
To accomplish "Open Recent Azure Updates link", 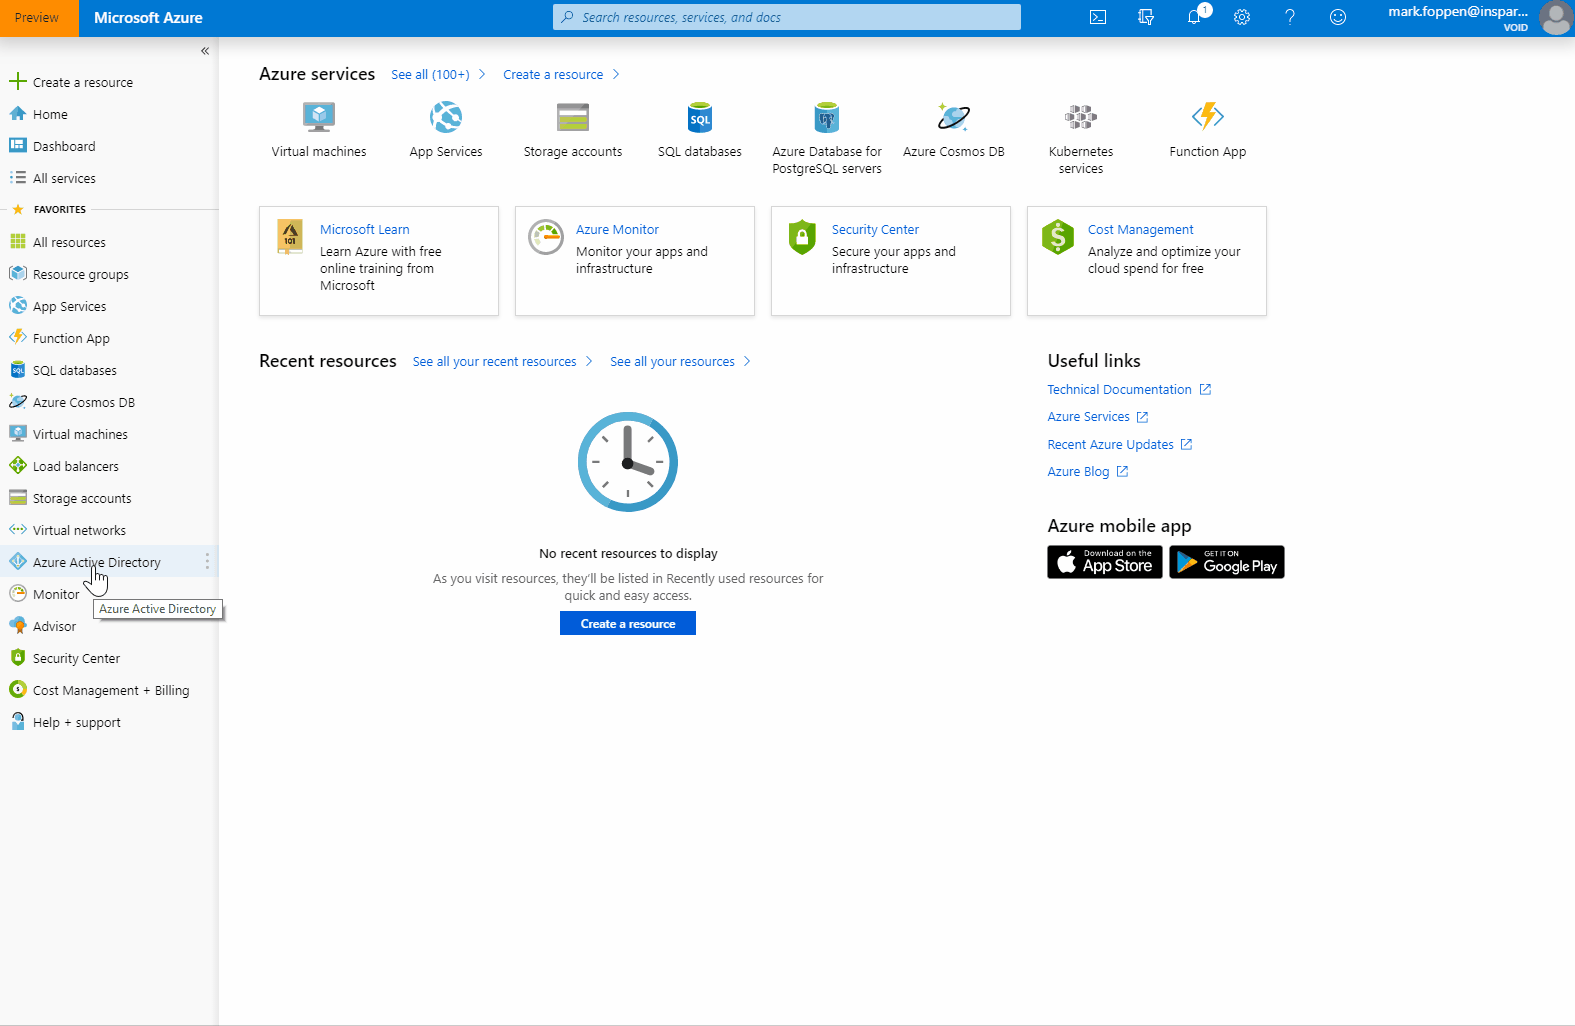I will click(x=1119, y=444).
